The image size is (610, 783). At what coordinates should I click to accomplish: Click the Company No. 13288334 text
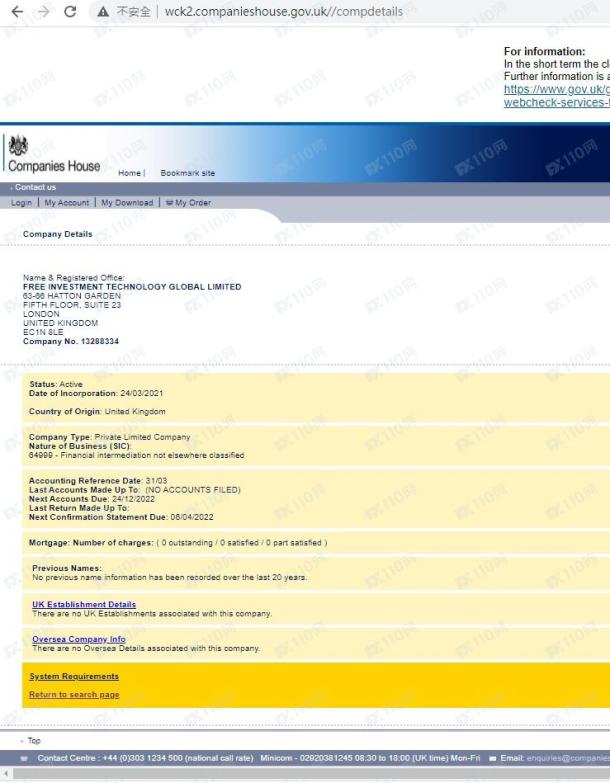(x=71, y=342)
